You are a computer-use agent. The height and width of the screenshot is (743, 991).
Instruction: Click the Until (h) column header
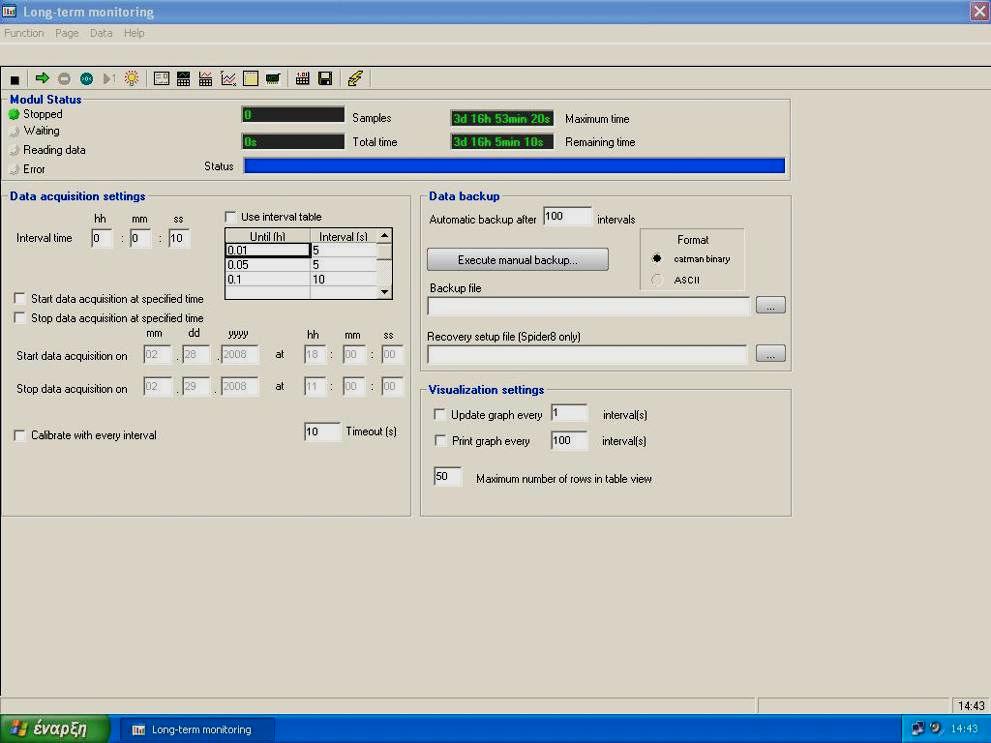pyautogui.click(x=268, y=236)
